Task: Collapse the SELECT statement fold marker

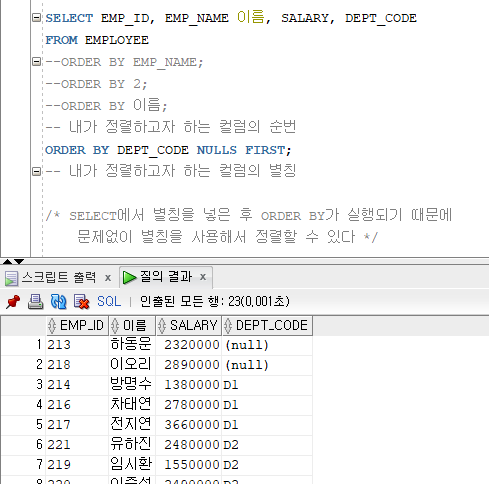Action: (x=36, y=17)
